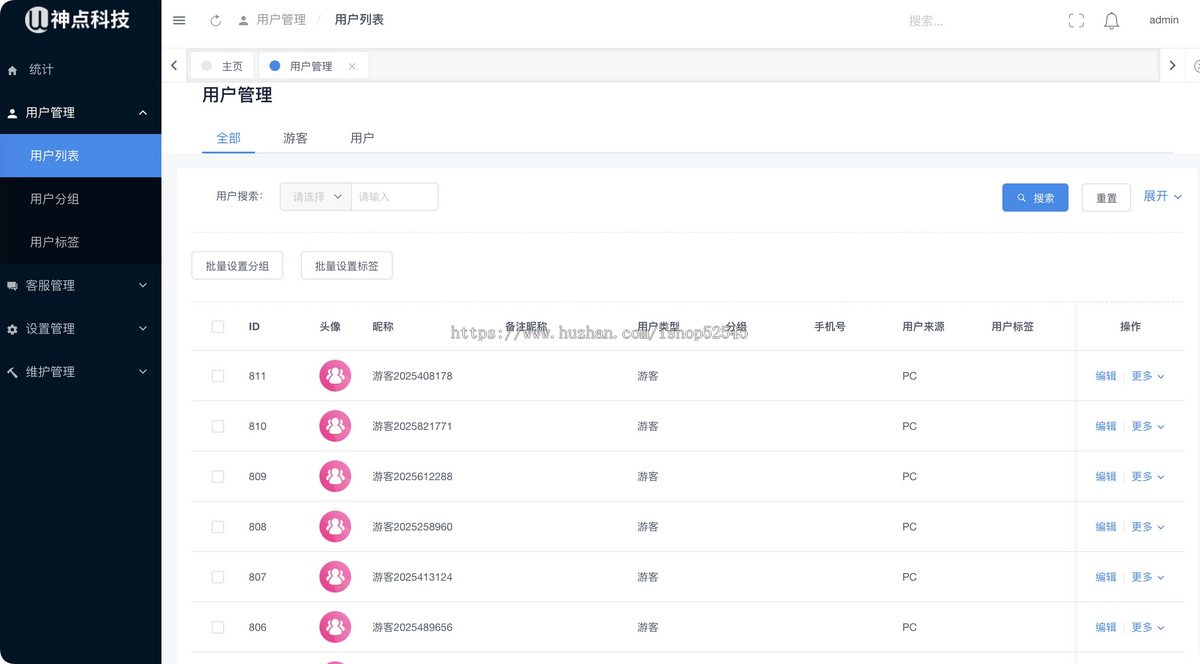Check the row checkbox for ID 810
This screenshot has width=1200, height=664.
[218, 426]
